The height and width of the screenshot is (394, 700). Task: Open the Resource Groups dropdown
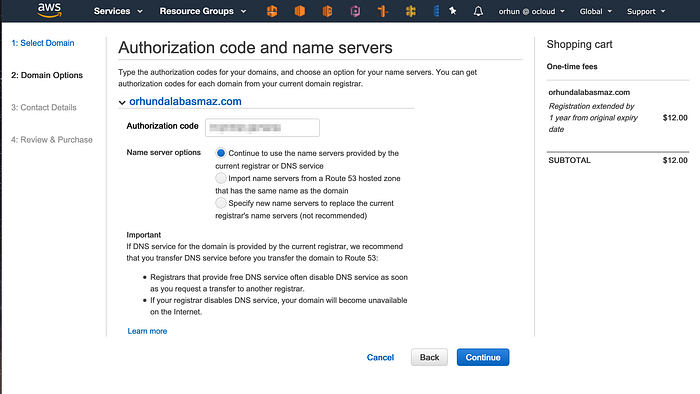click(203, 11)
